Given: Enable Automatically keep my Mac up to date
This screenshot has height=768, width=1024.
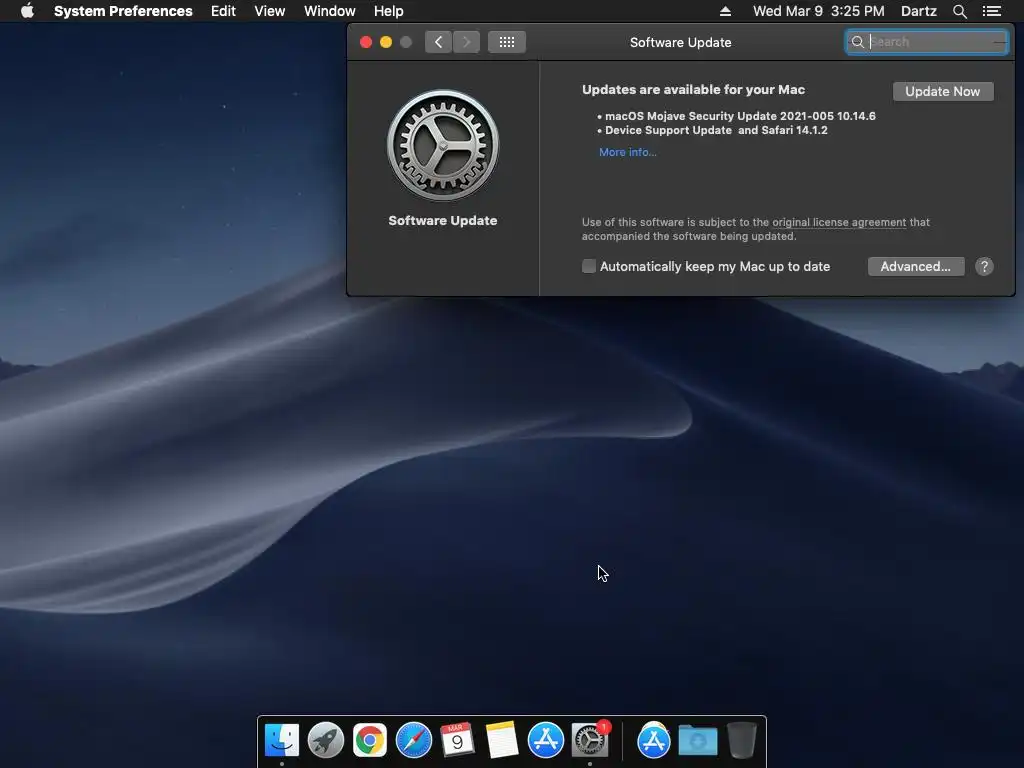Looking at the screenshot, I should [589, 266].
